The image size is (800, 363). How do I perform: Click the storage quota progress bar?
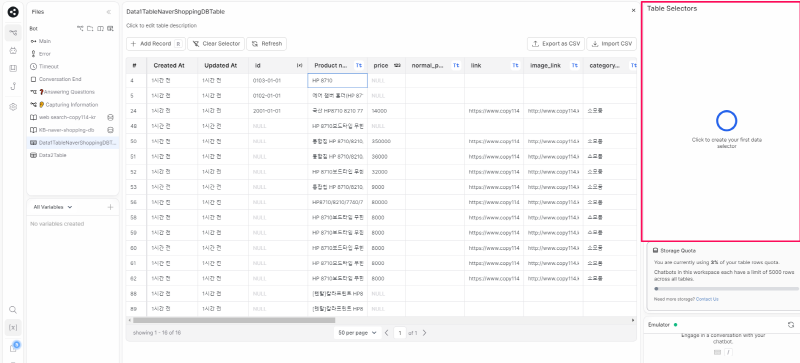coord(726,288)
